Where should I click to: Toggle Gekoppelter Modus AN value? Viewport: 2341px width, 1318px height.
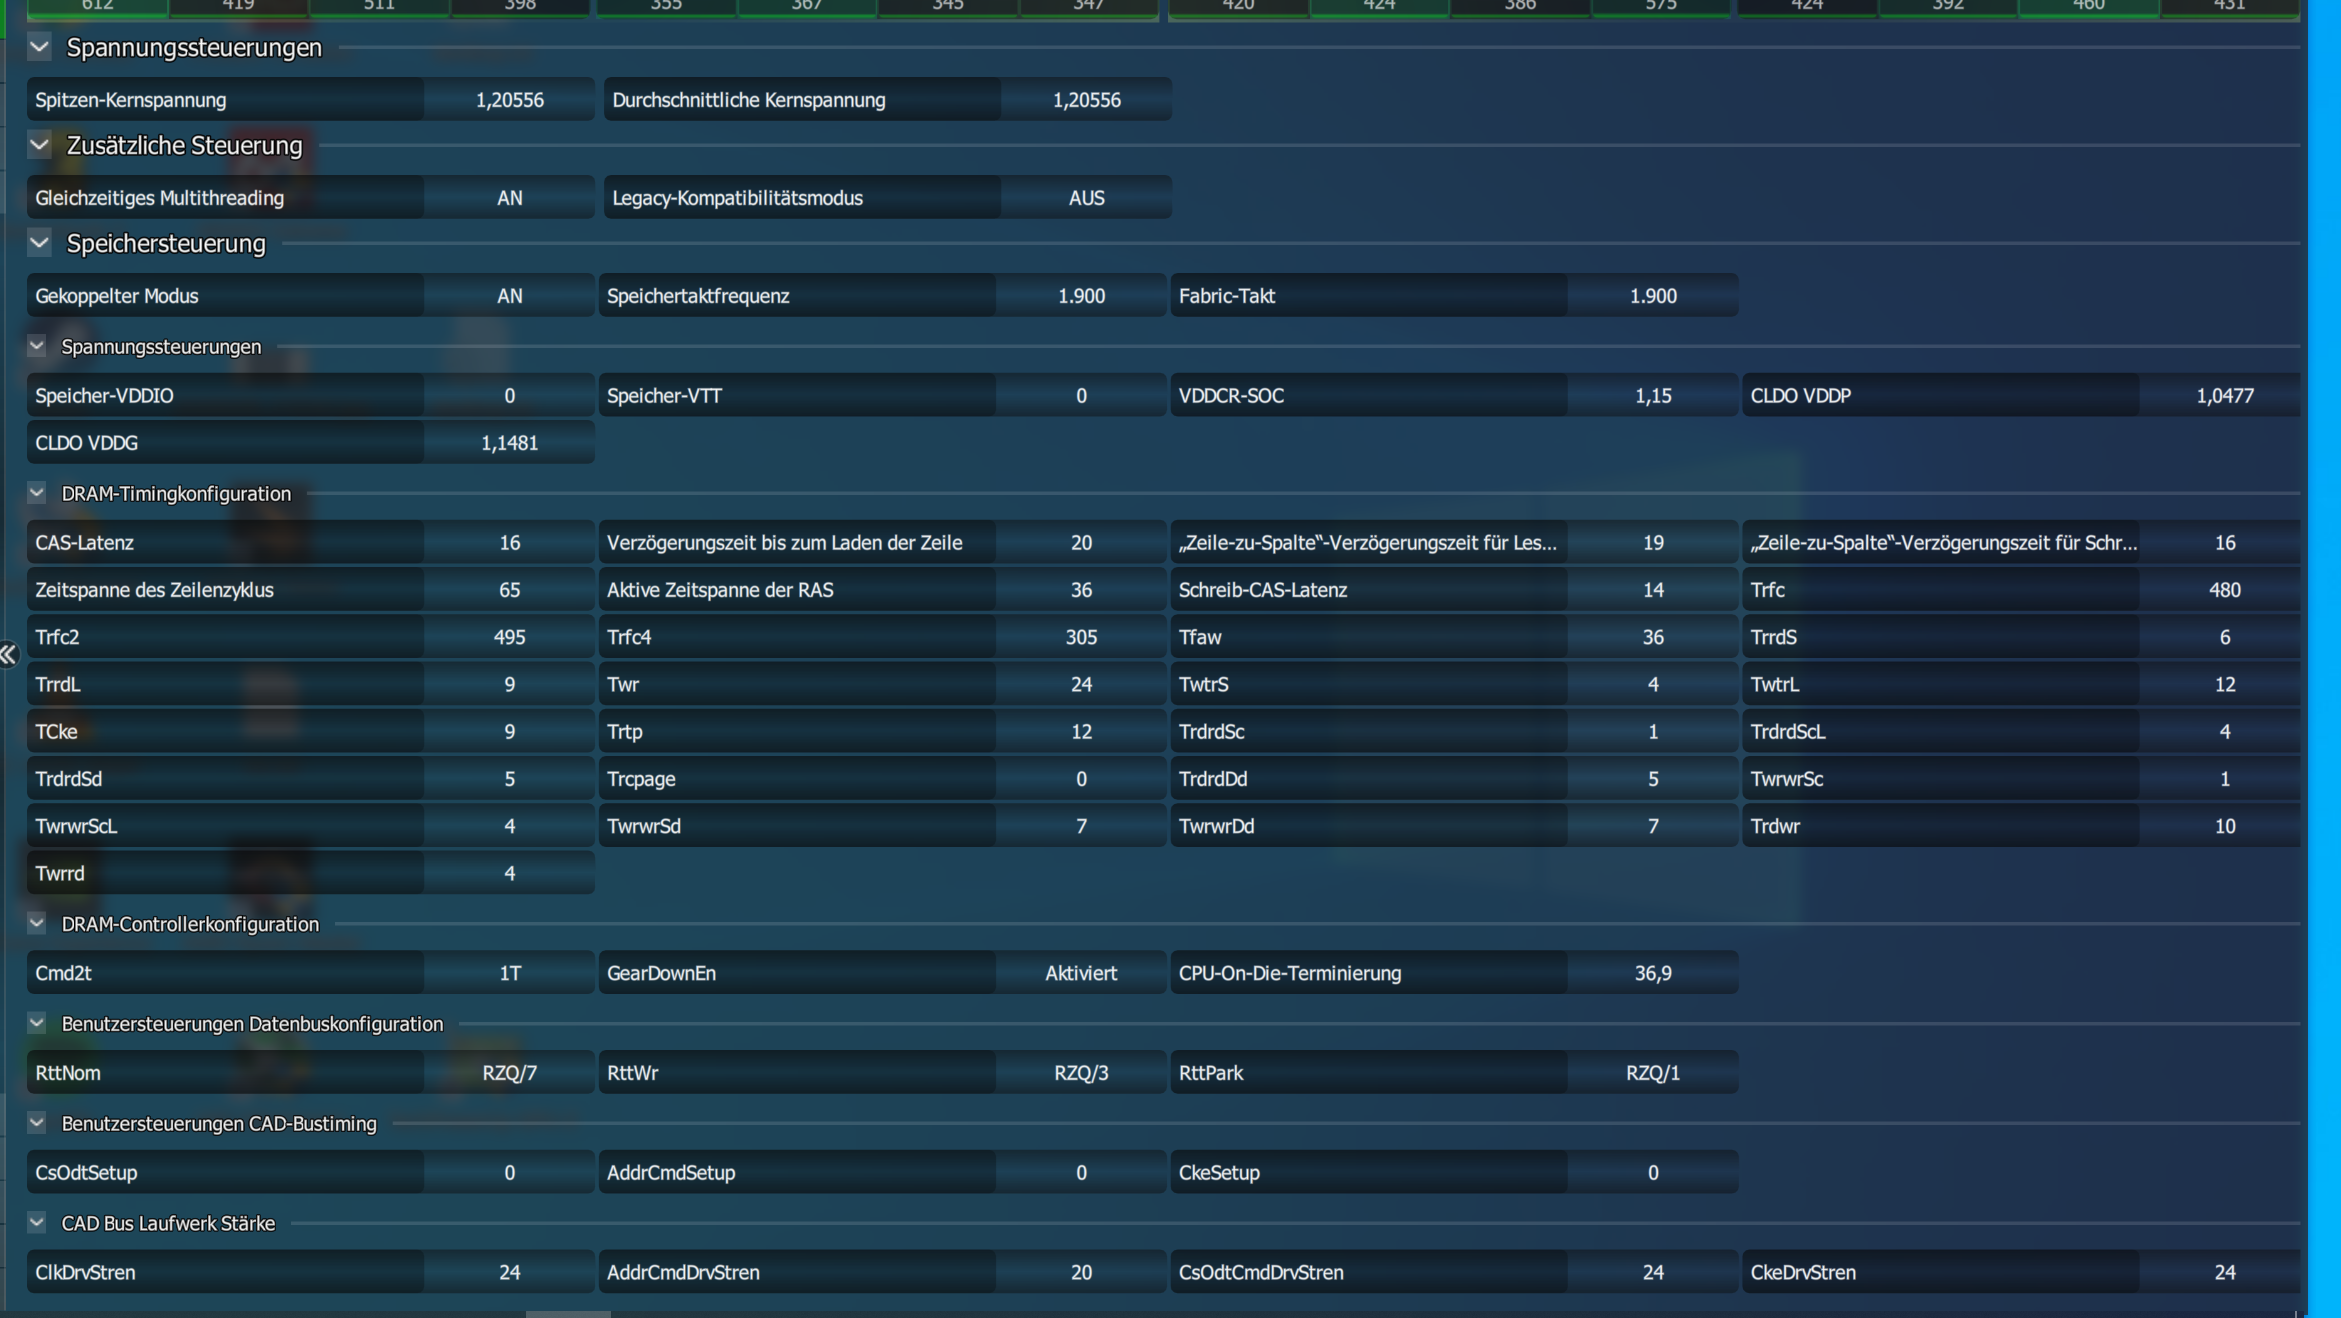pos(509,296)
